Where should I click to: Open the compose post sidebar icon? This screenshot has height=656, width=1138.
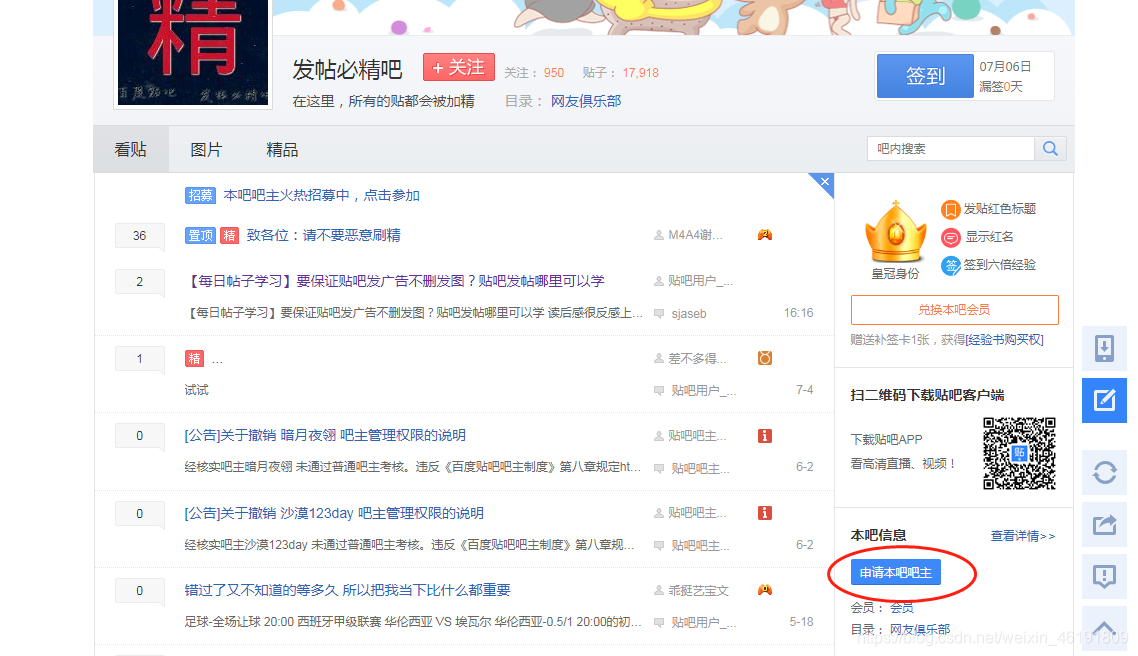pyautogui.click(x=1104, y=400)
